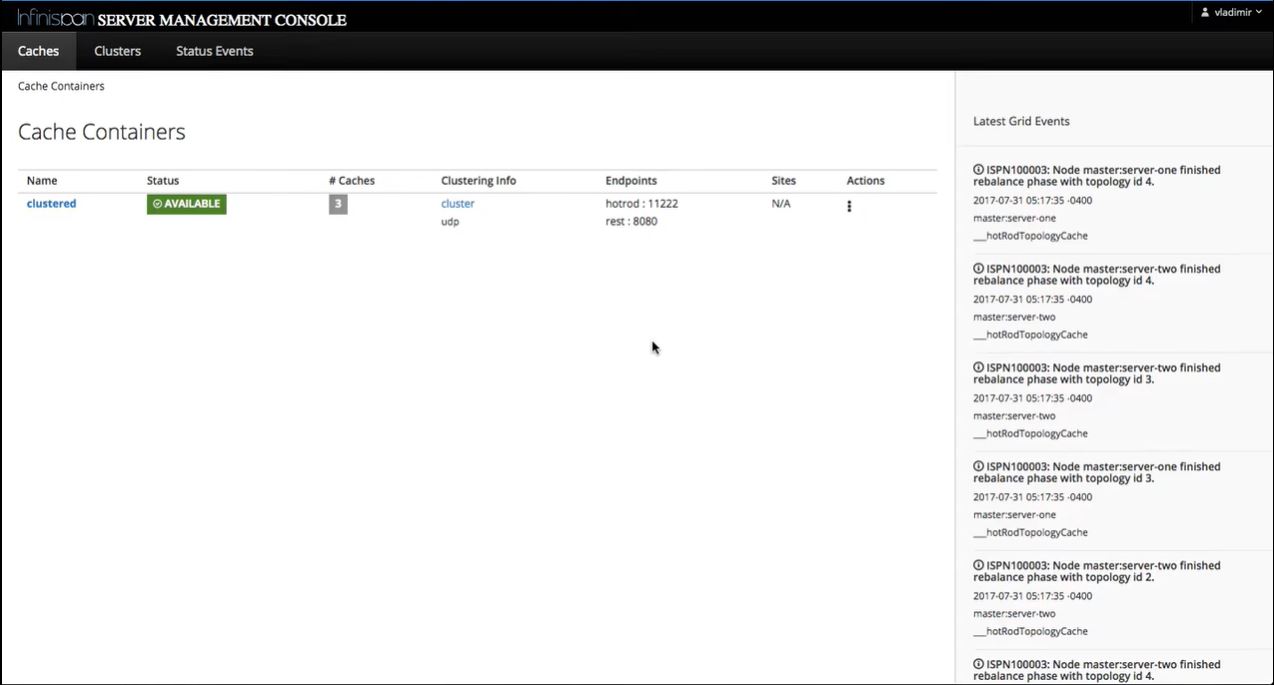Click the info icon of first server-one topology id 4 event
Image resolution: width=1274 pixels, height=685 pixels.
click(x=978, y=170)
